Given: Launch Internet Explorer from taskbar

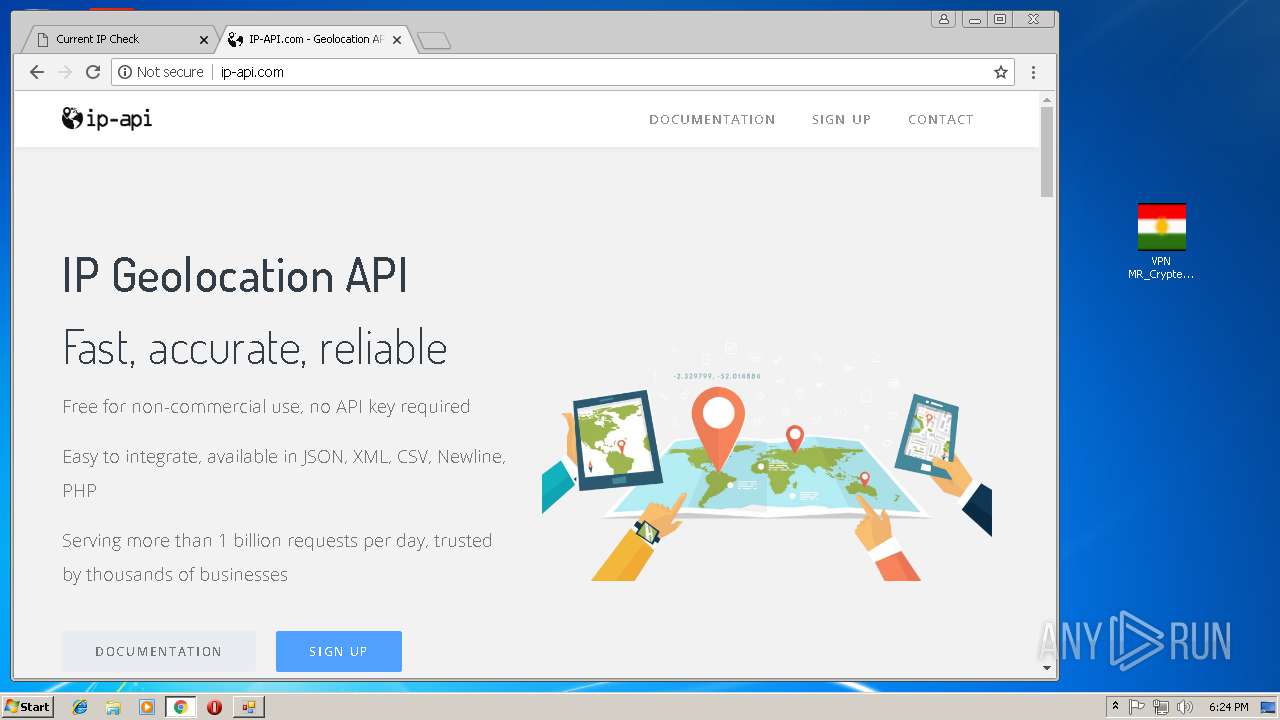Looking at the screenshot, I should tap(80, 707).
